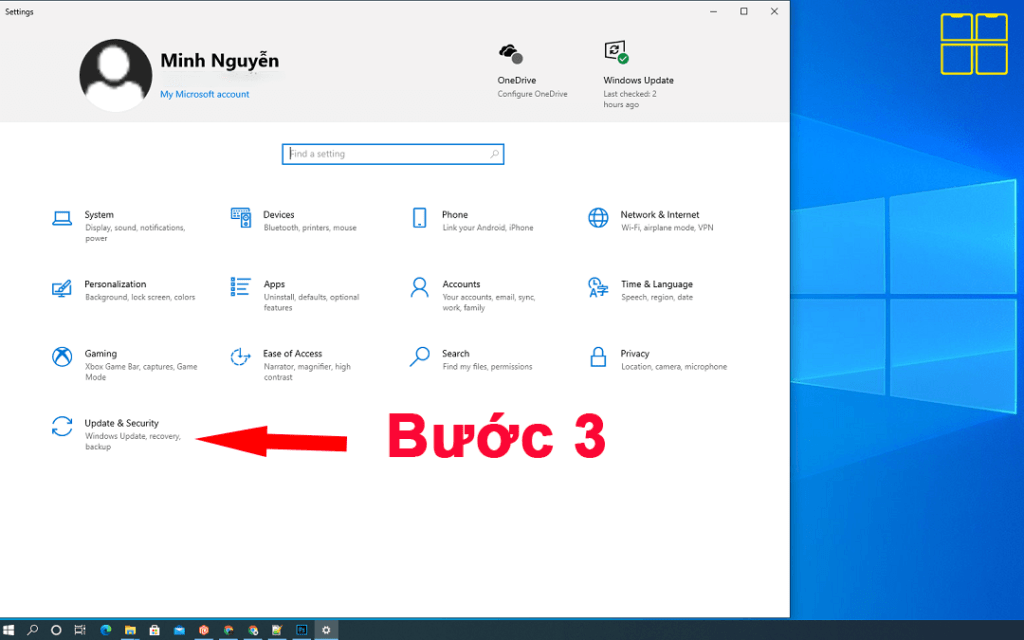Open the OneDrive configuration shortcut
Viewport: 1024px width, 640px height.
tap(517, 67)
